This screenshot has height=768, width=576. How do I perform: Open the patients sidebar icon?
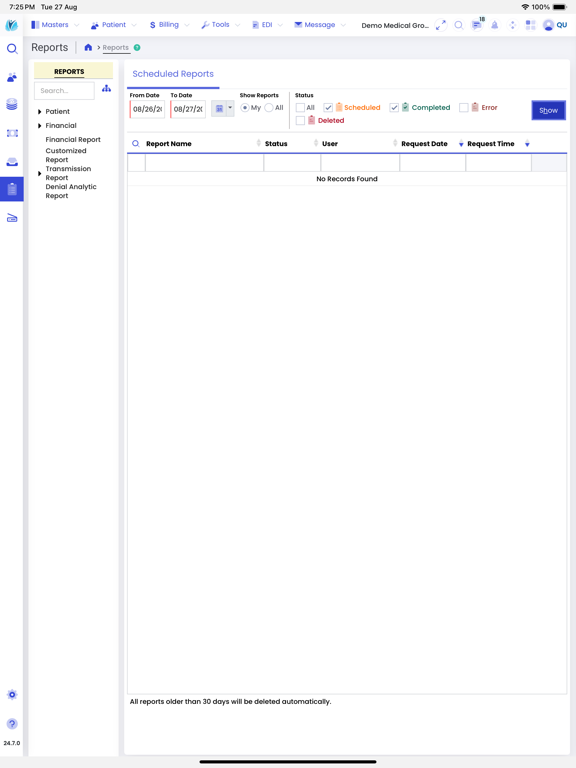point(12,77)
